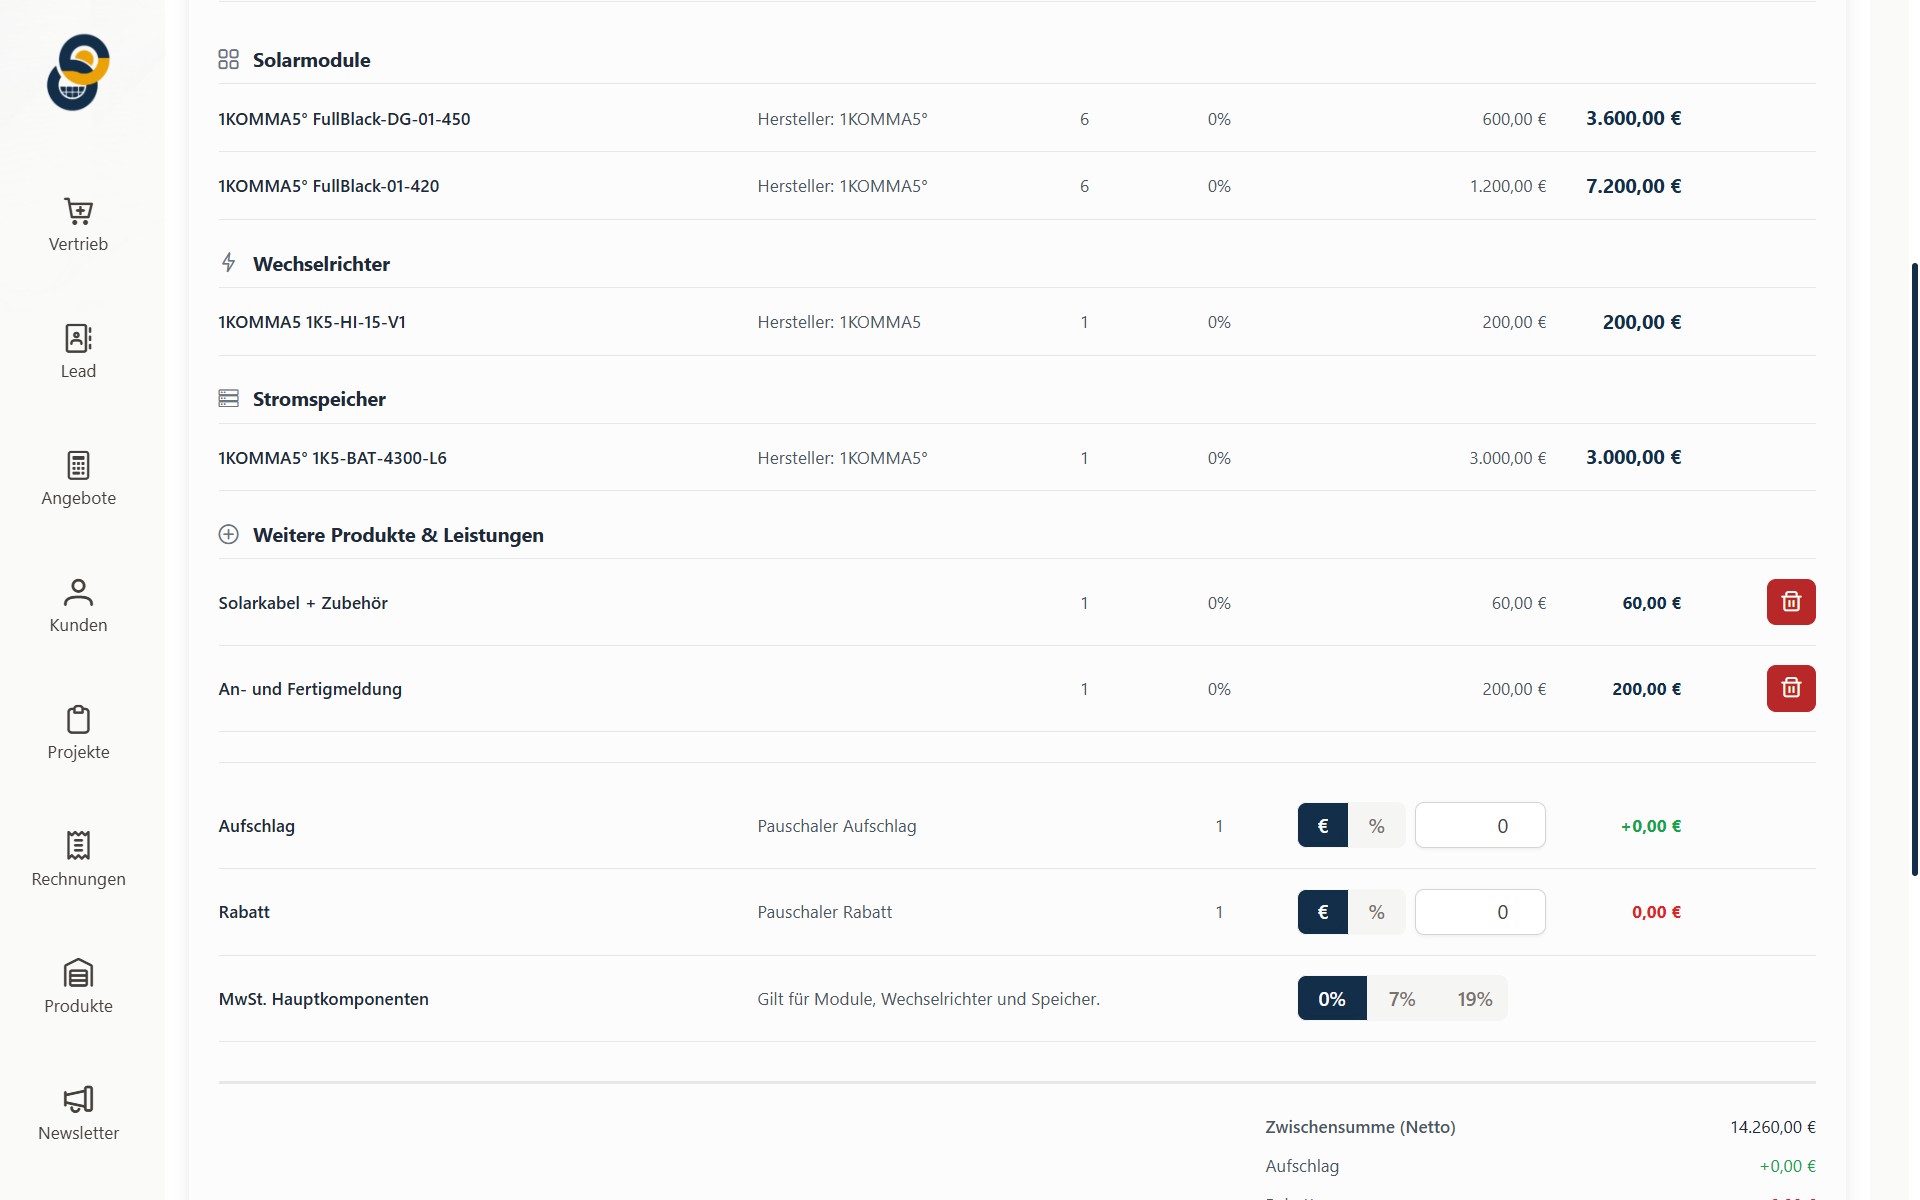Select 7% MwSt. rate
The width and height of the screenshot is (1920, 1200).
pyautogui.click(x=1401, y=999)
